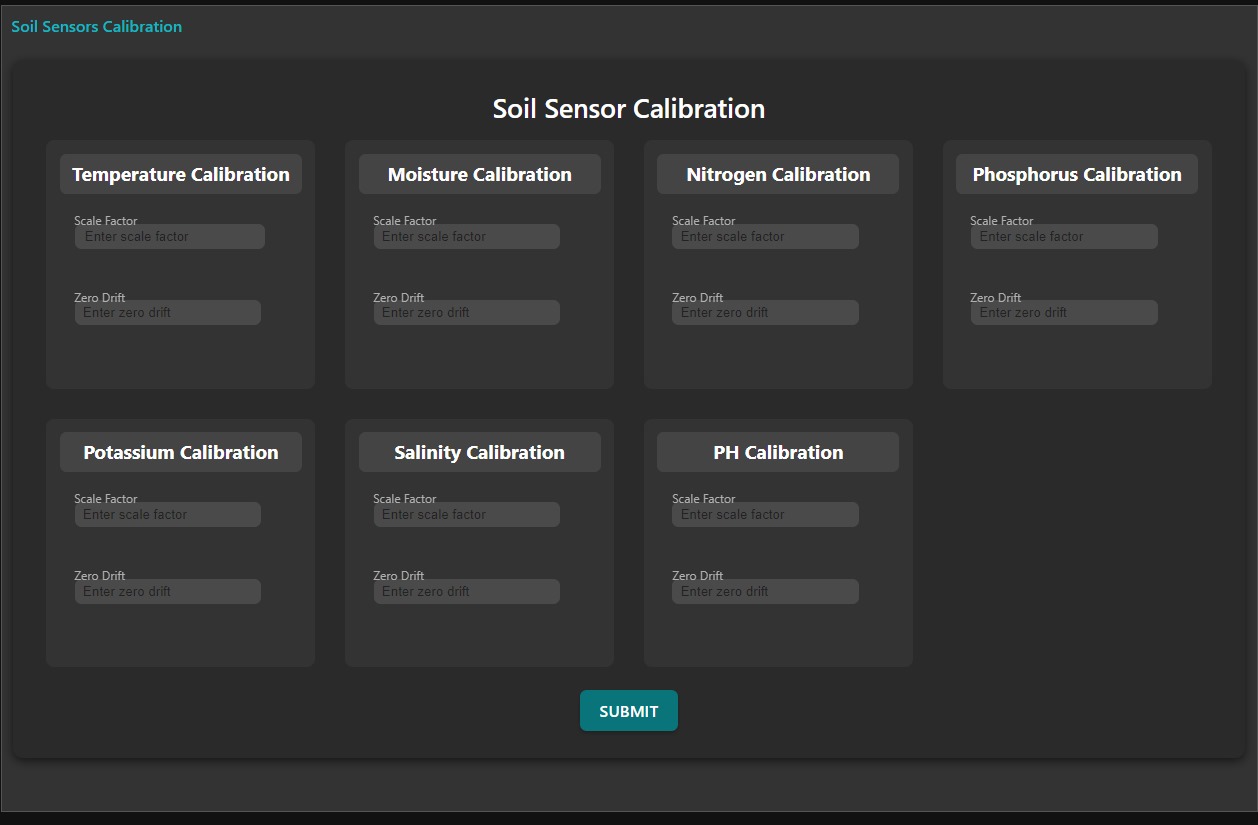
Task: Click the Salinity Calibration header
Action: pyautogui.click(x=479, y=451)
